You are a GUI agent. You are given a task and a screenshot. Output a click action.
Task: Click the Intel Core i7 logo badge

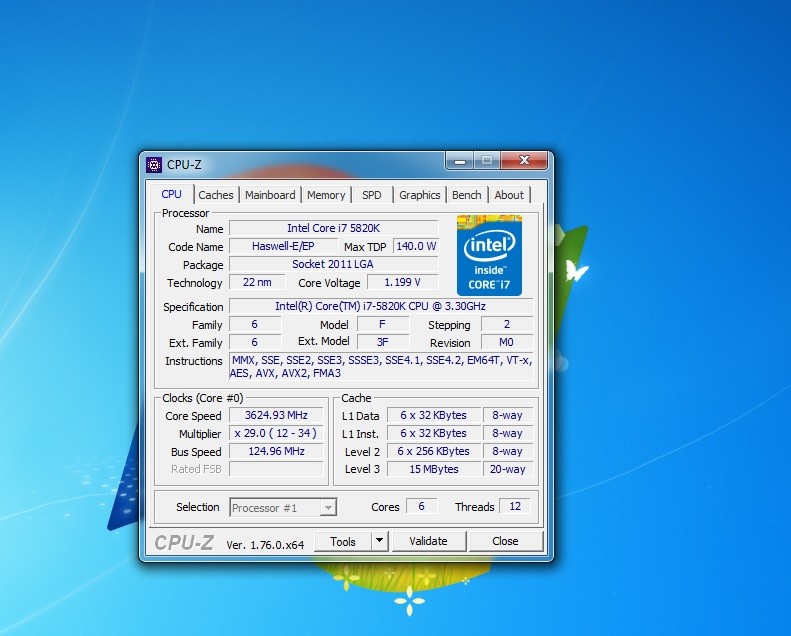[489, 255]
